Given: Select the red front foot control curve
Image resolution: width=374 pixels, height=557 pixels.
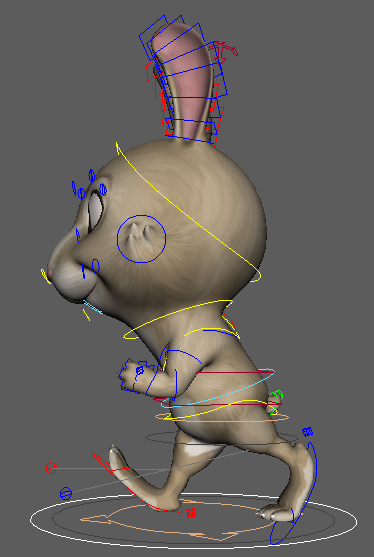Looking at the screenshot, I should [135, 483].
